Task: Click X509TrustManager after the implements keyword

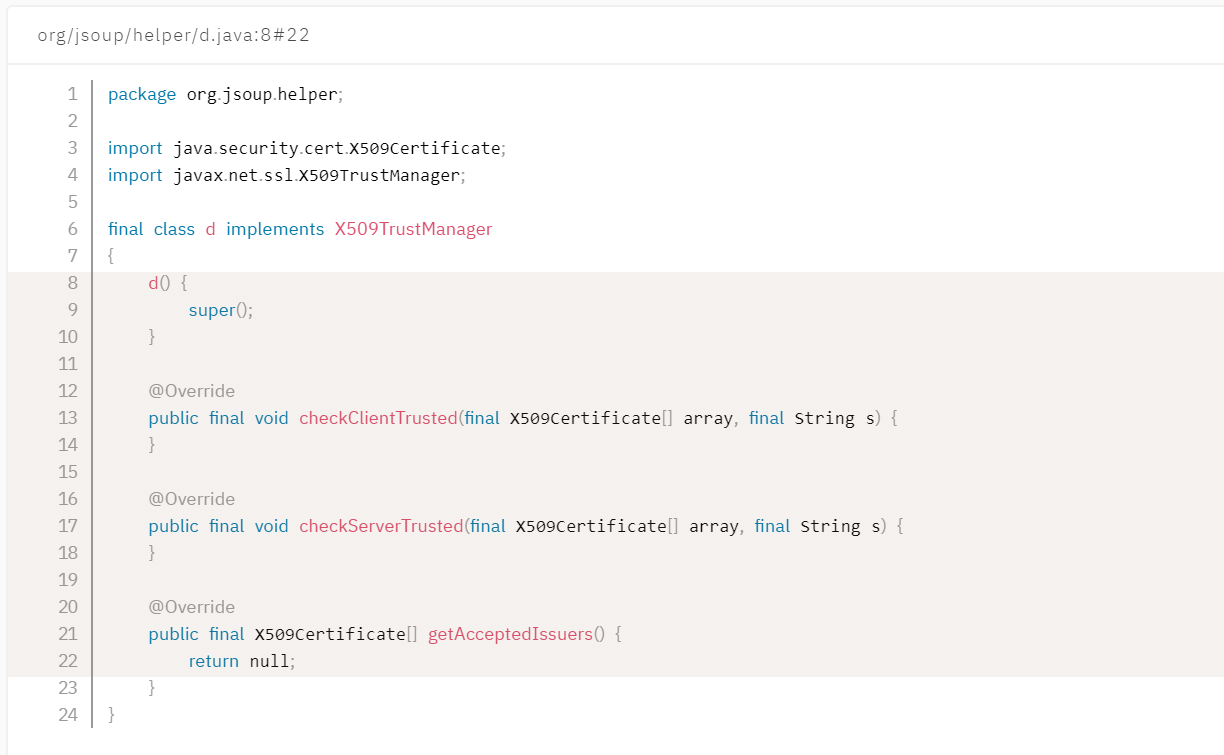Action: 413,229
